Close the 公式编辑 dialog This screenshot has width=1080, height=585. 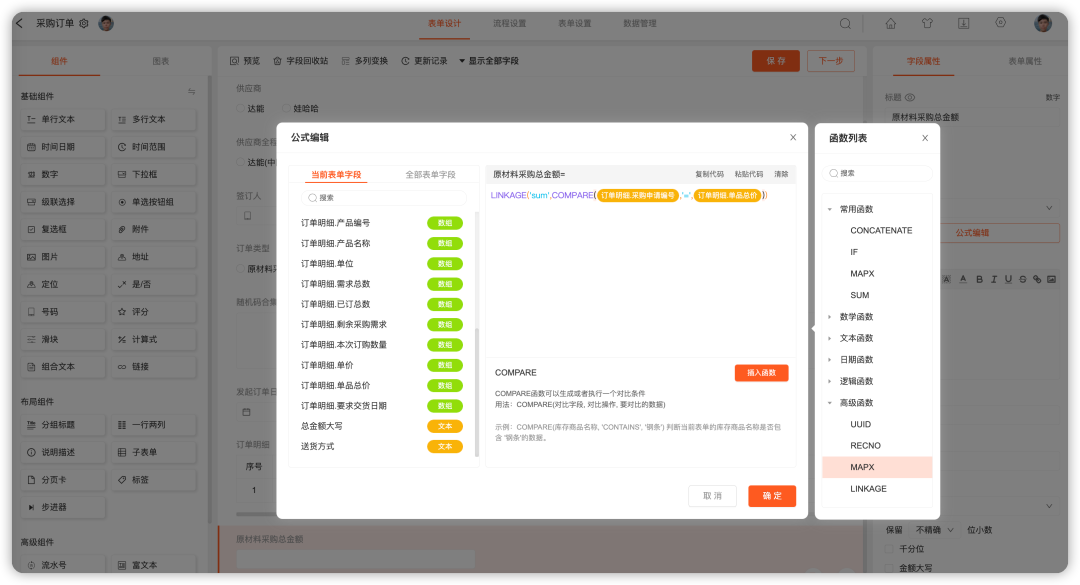click(793, 138)
